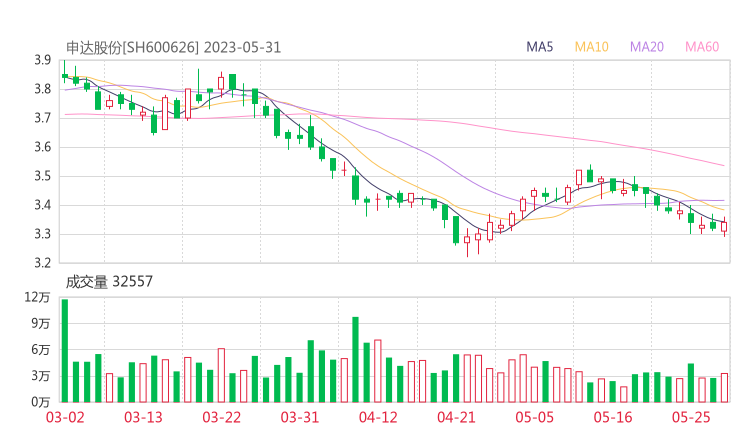
Task: Click the 3.9 price axis label
Action: (x=42, y=60)
